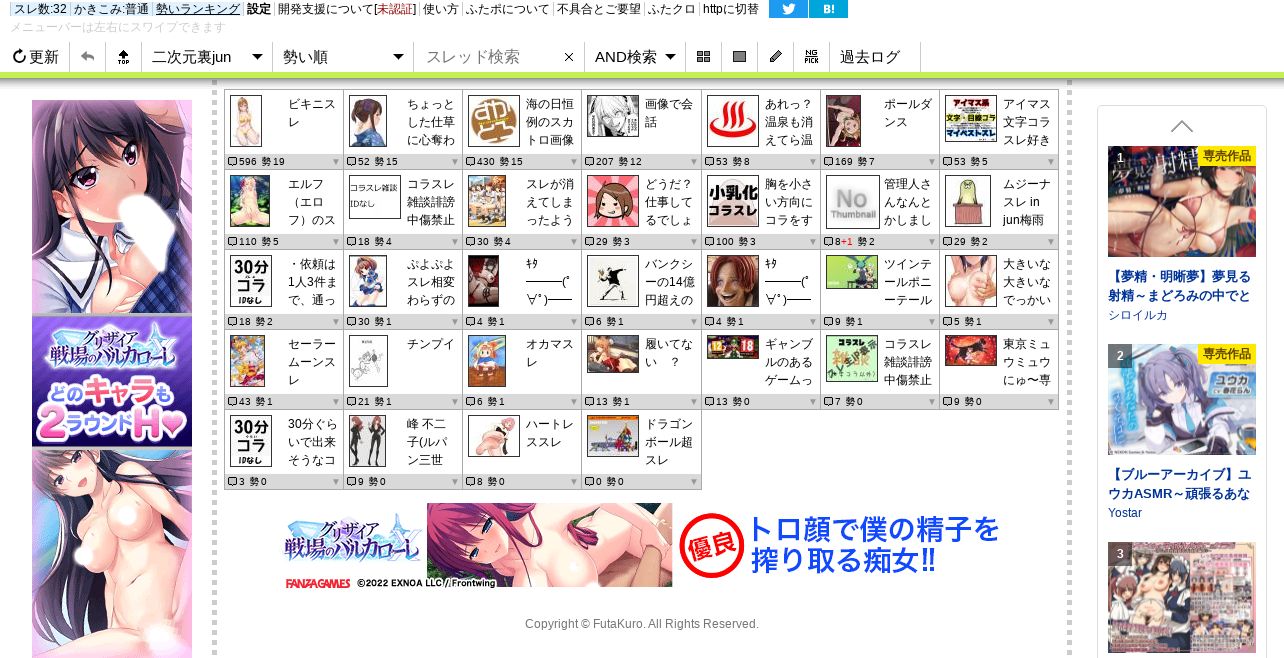Open the NG PICK filter icon
The height and width of the screenshot is (658, 1284).
pyautogui.click(x=811, y=57)
